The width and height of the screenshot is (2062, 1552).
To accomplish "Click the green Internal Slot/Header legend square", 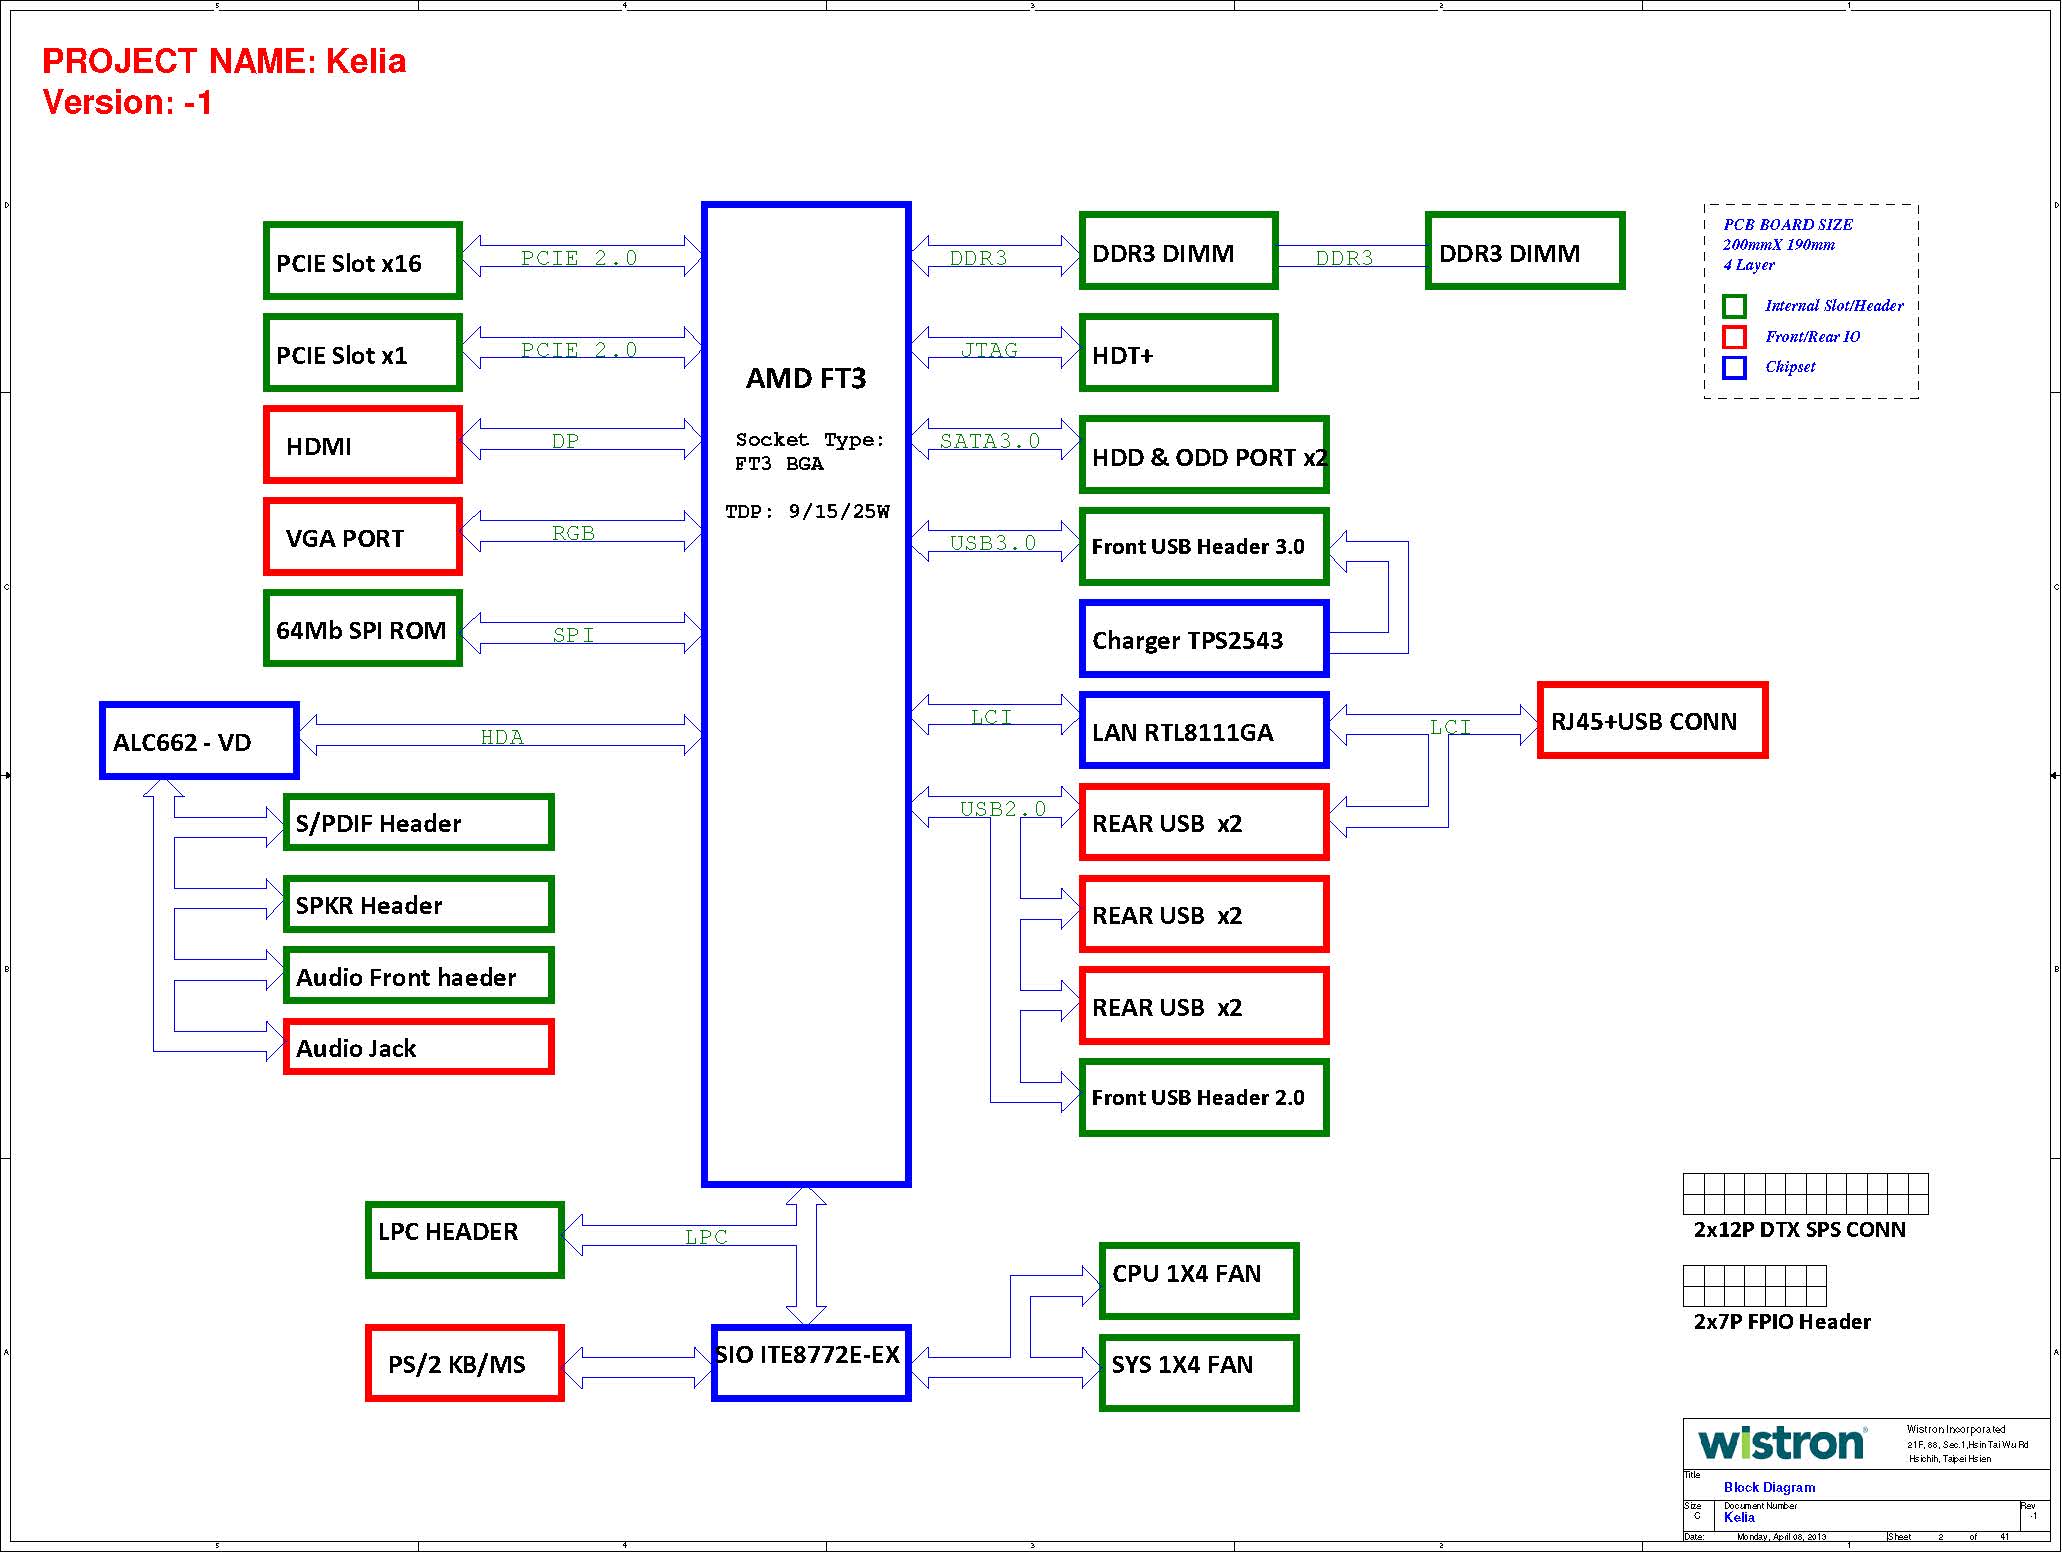I will pyautogui.click(x=1734, y=306).
